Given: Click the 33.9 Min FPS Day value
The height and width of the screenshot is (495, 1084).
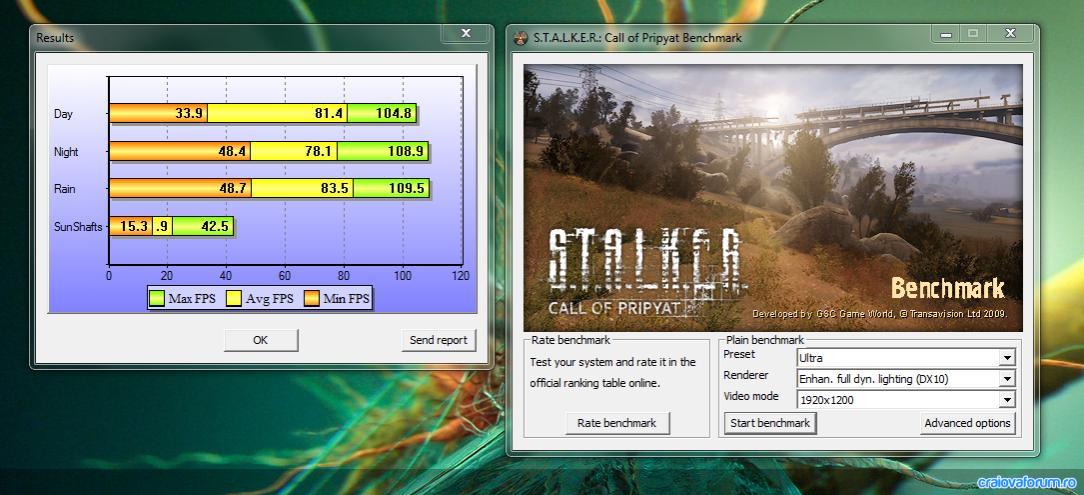Looking at the screenshot, I should click(189, 113).
